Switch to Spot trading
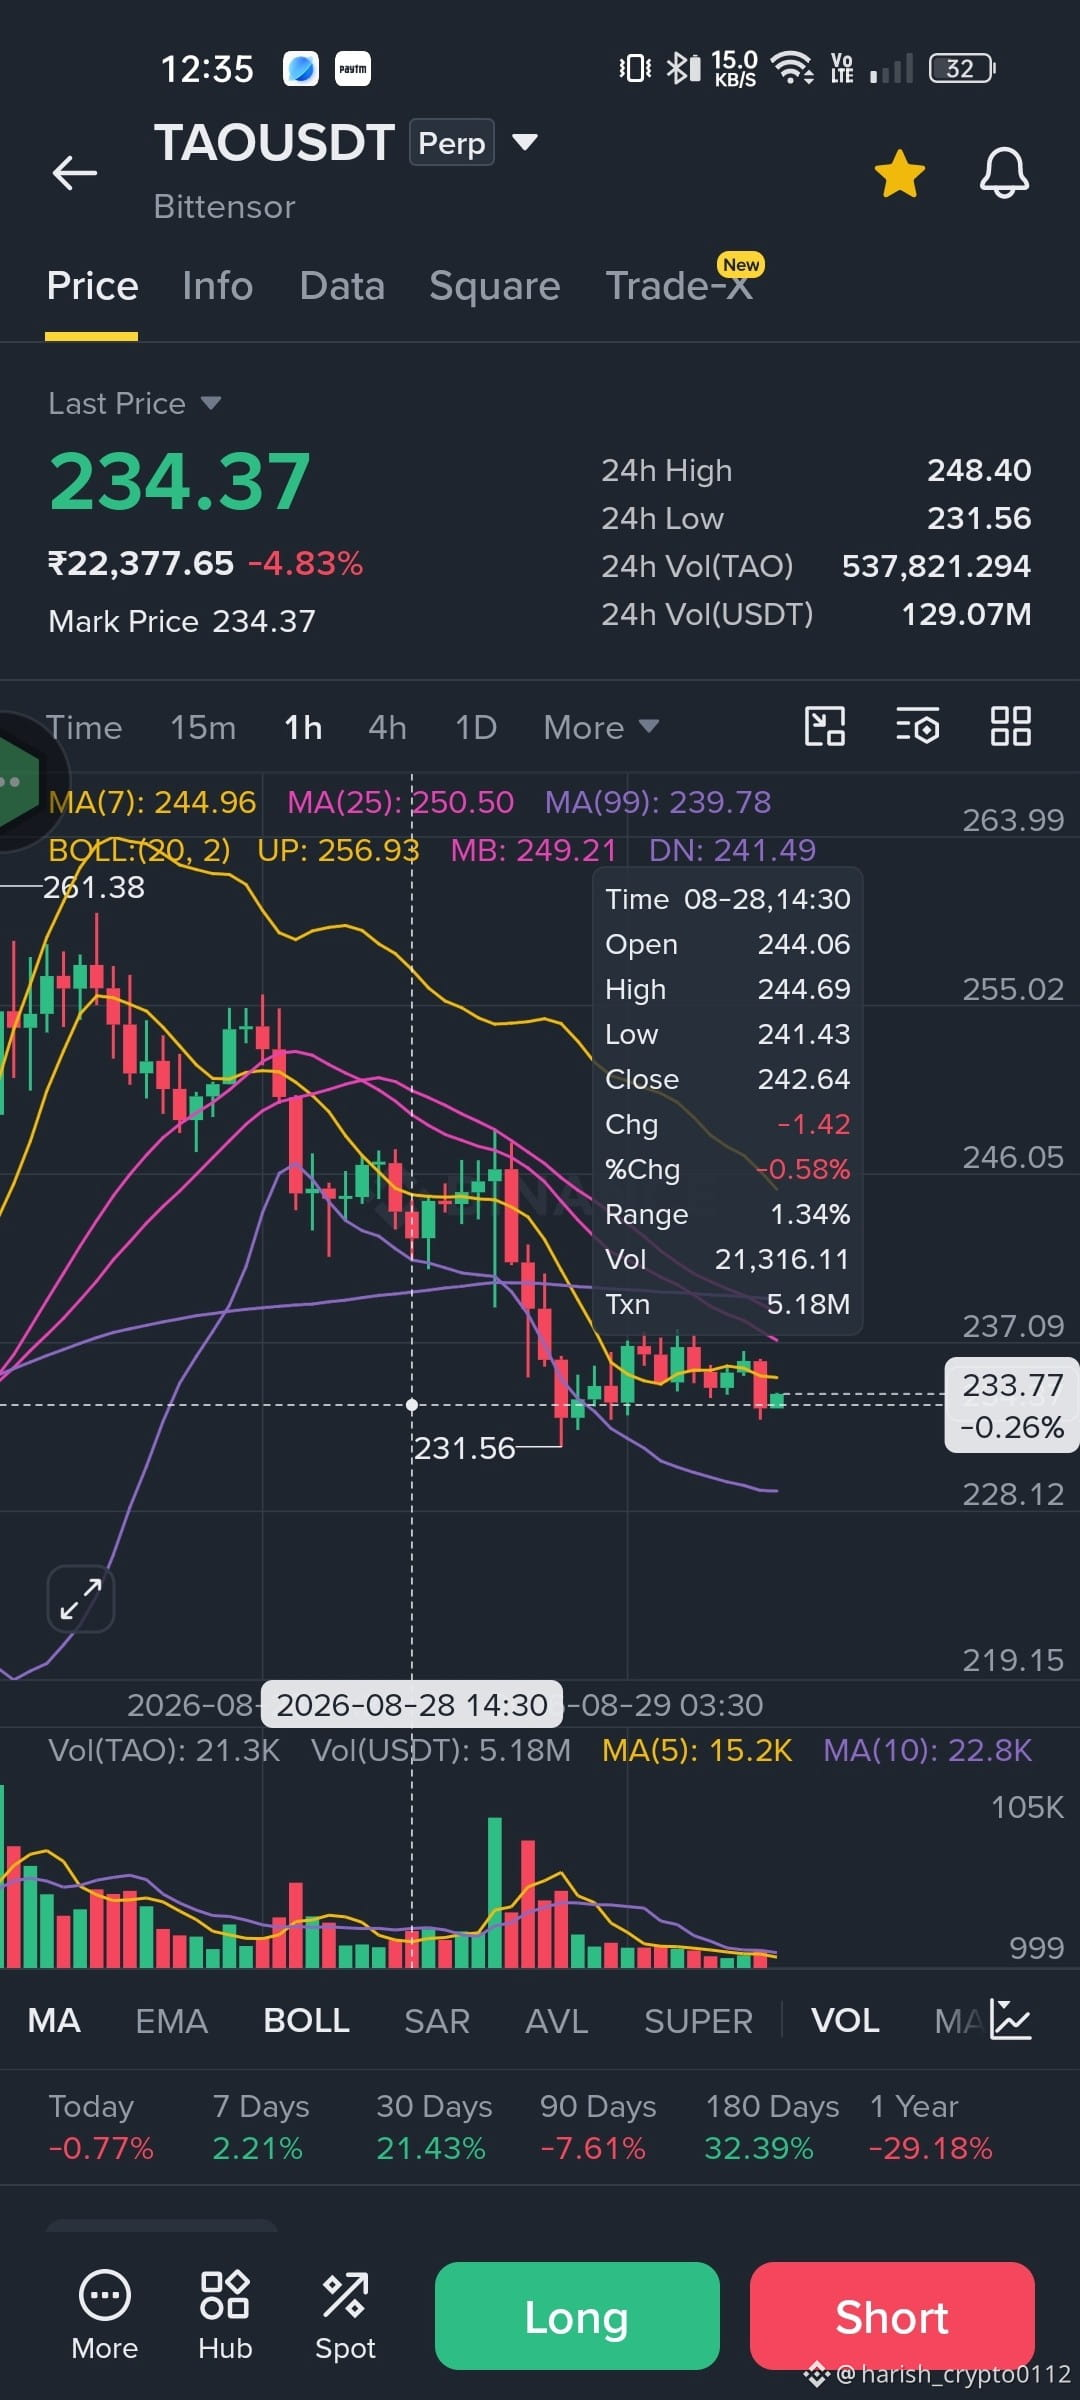The image size is (1080, 2400). pyautogui.click(x=345, y=2315)
